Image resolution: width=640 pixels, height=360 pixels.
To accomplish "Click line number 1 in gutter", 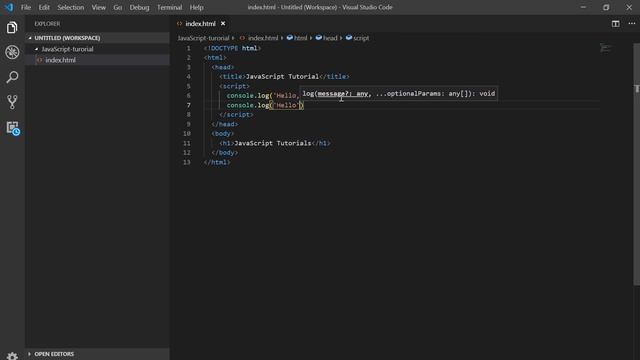I will point(189,48).
